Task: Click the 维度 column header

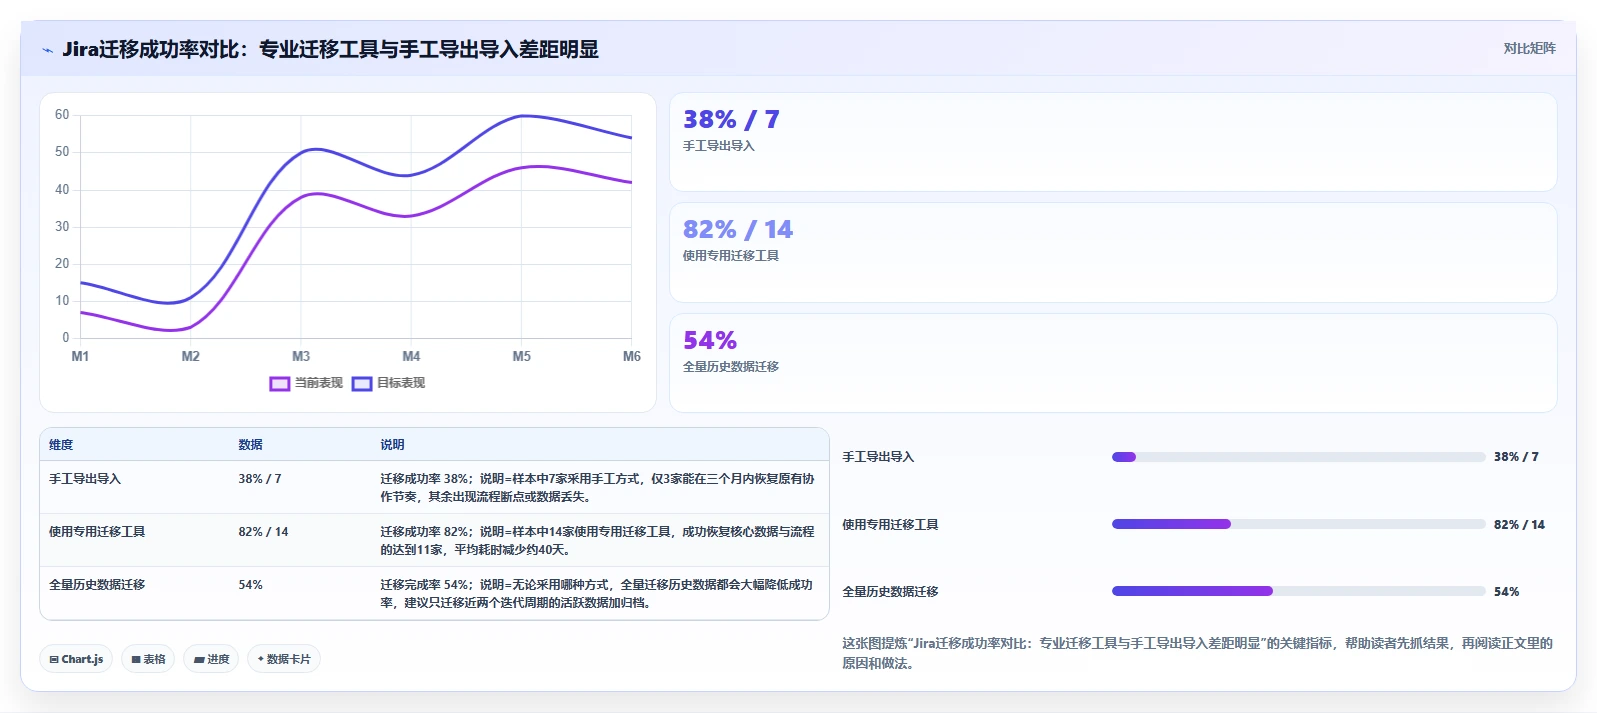Action: coord(61,445)
